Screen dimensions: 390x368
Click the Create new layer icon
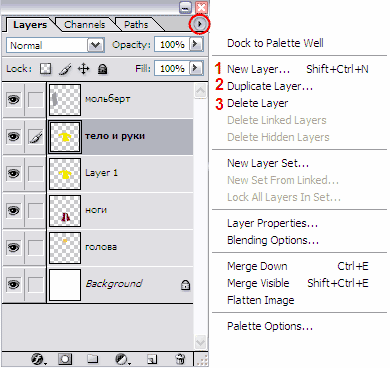pos(152,359)
